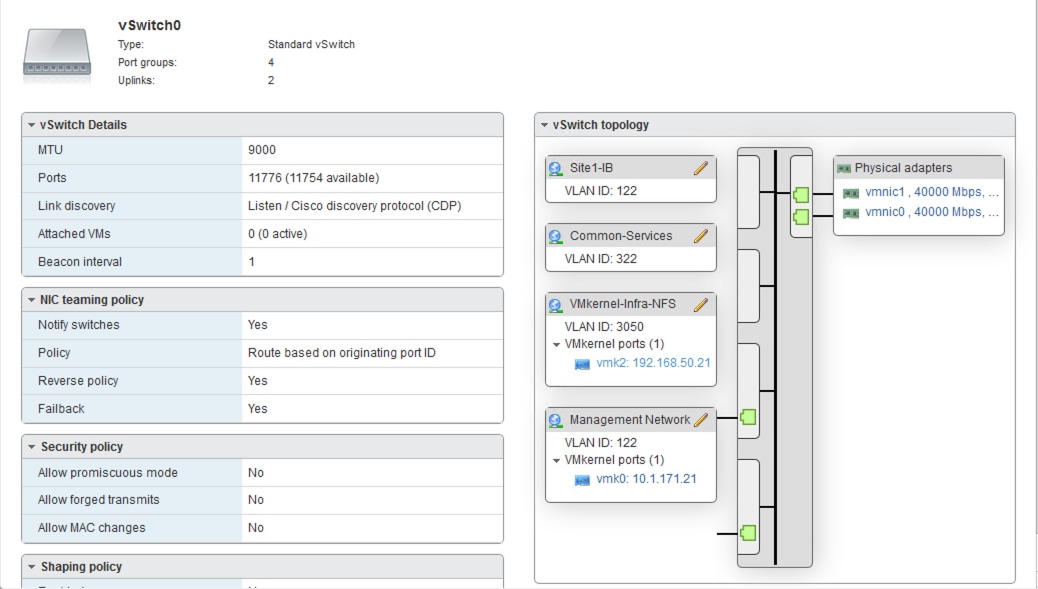This screenshot has width=1038, height=589.
Task: Click the vmk0 VMkernel adapter icon
Action: pos(582,480)
